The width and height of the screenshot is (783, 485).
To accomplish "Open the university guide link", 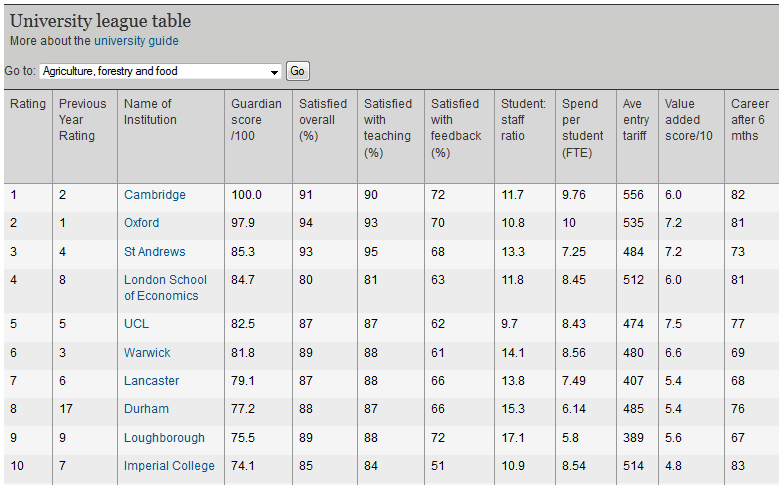I will tap(136, 41).
